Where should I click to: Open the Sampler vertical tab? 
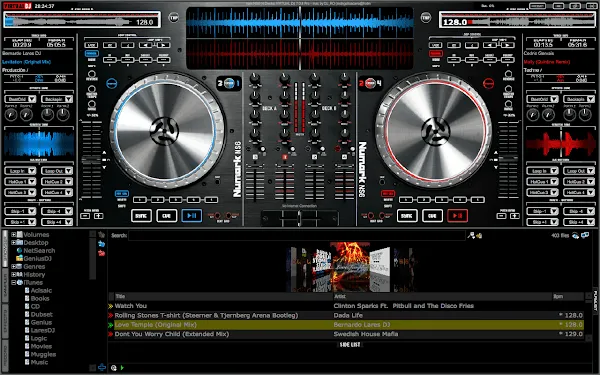[5, 285]
